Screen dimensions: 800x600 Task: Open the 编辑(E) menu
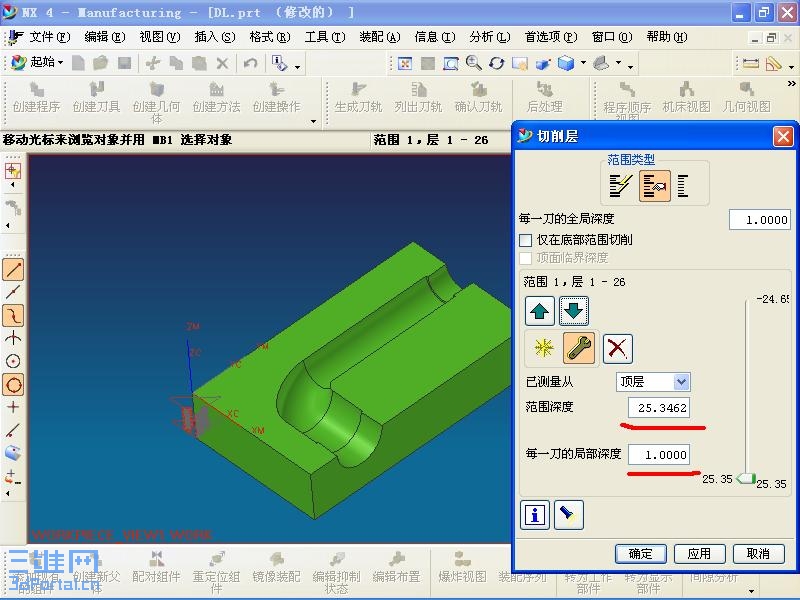tap(105, 37)
